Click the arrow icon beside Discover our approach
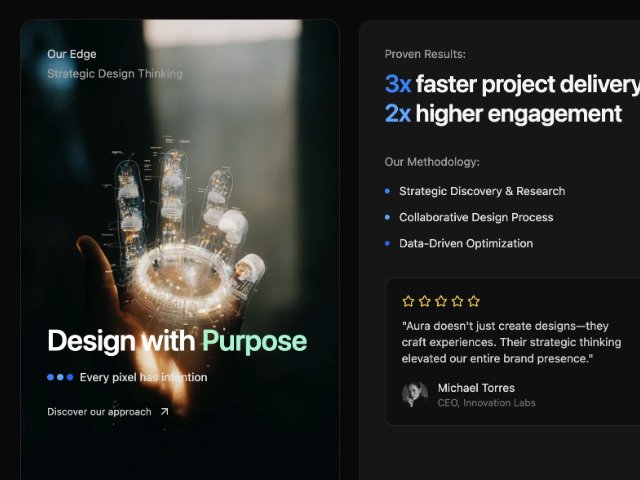This screenshot has height=480, width=640. [165, 411]
